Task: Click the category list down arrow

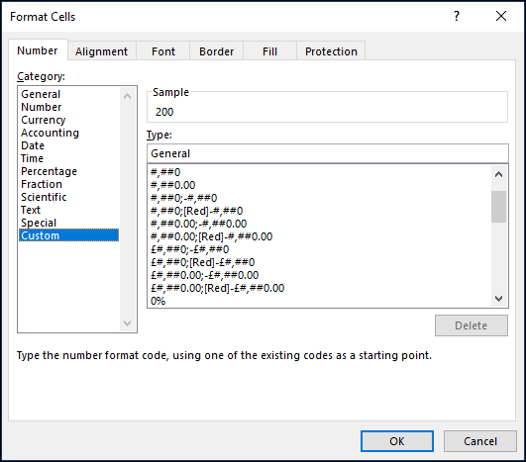Action: (127, 323)
